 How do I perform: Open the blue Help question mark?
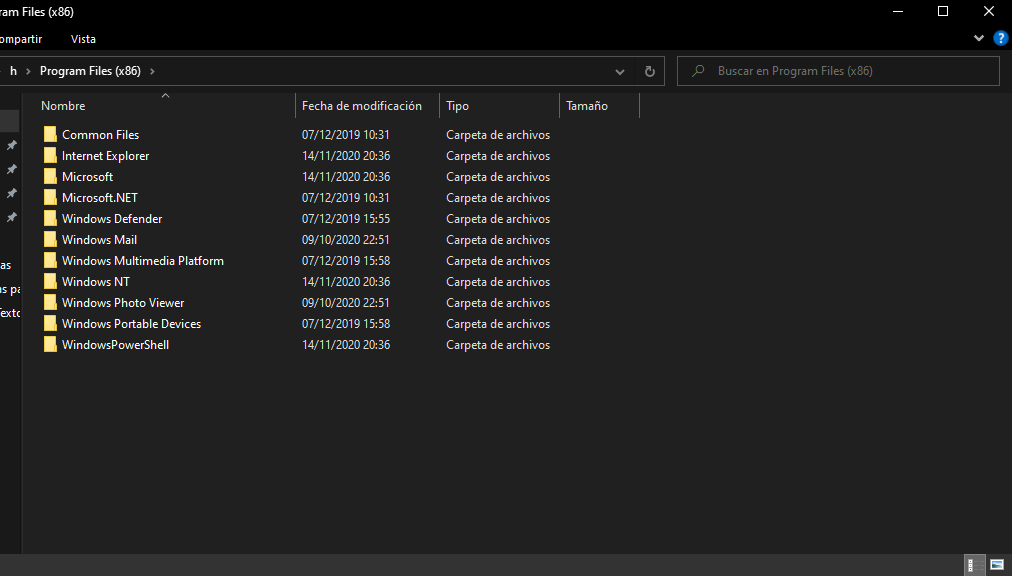click(x=1000, y=38)
